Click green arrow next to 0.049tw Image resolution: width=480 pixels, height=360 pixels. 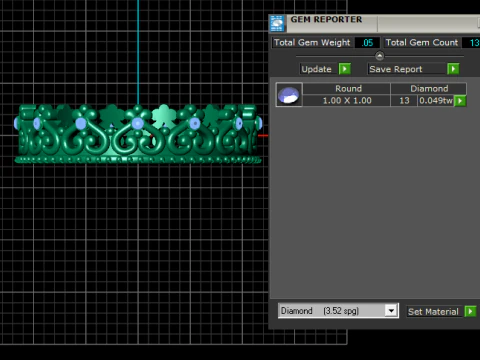point(460,101)
